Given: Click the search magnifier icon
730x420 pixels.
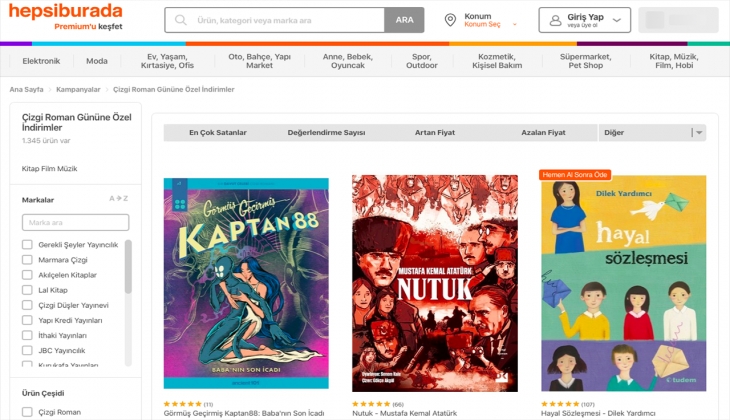Looking at the screenshot, I should (x=182, y=20).
